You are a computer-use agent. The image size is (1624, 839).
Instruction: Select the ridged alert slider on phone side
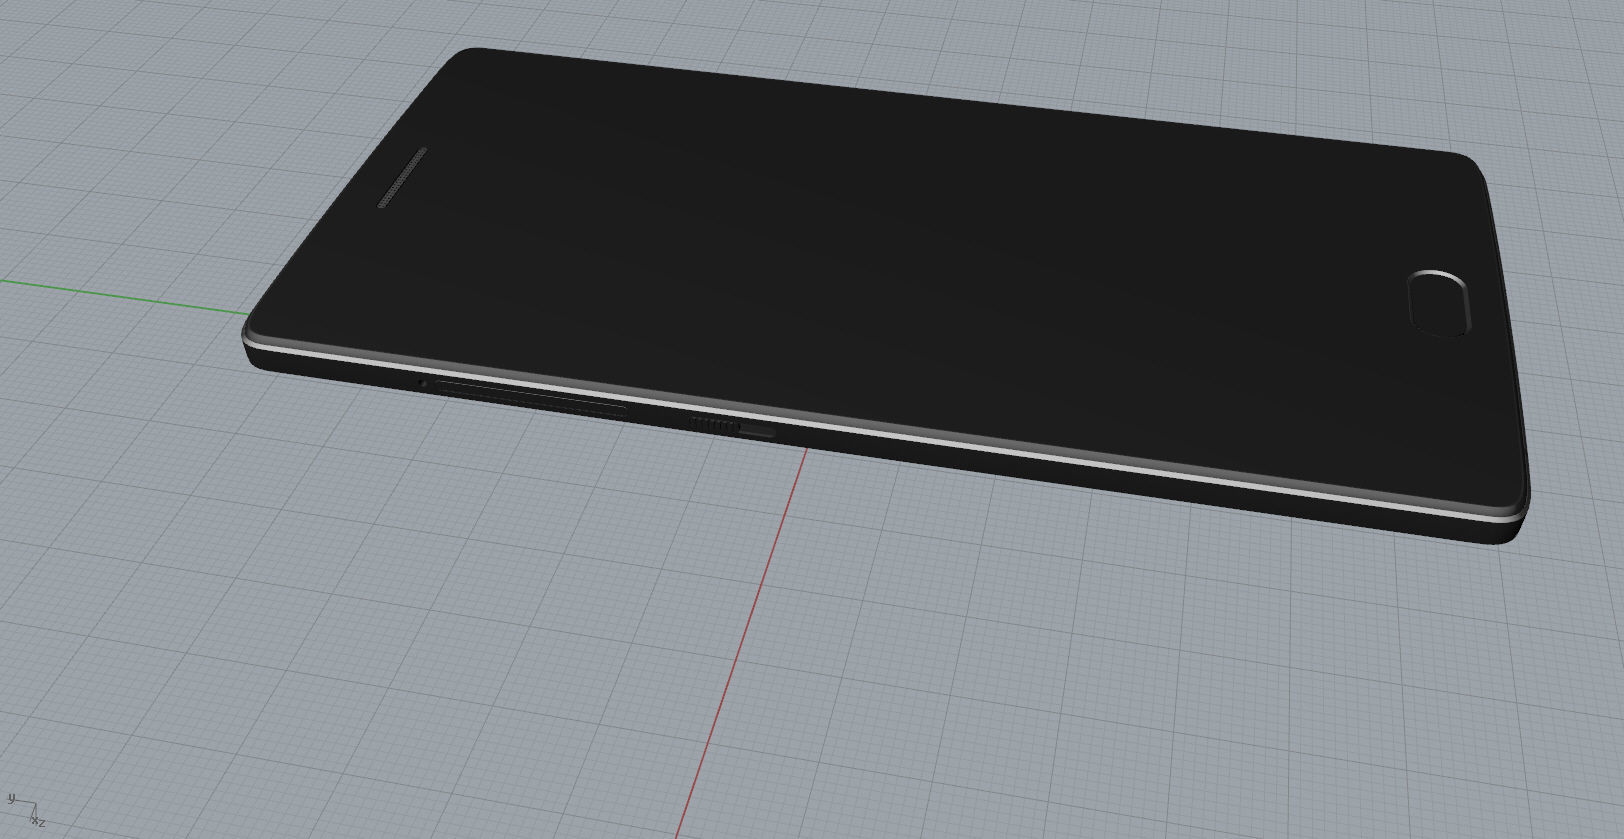pyautogui.click(x=714, y=425)
